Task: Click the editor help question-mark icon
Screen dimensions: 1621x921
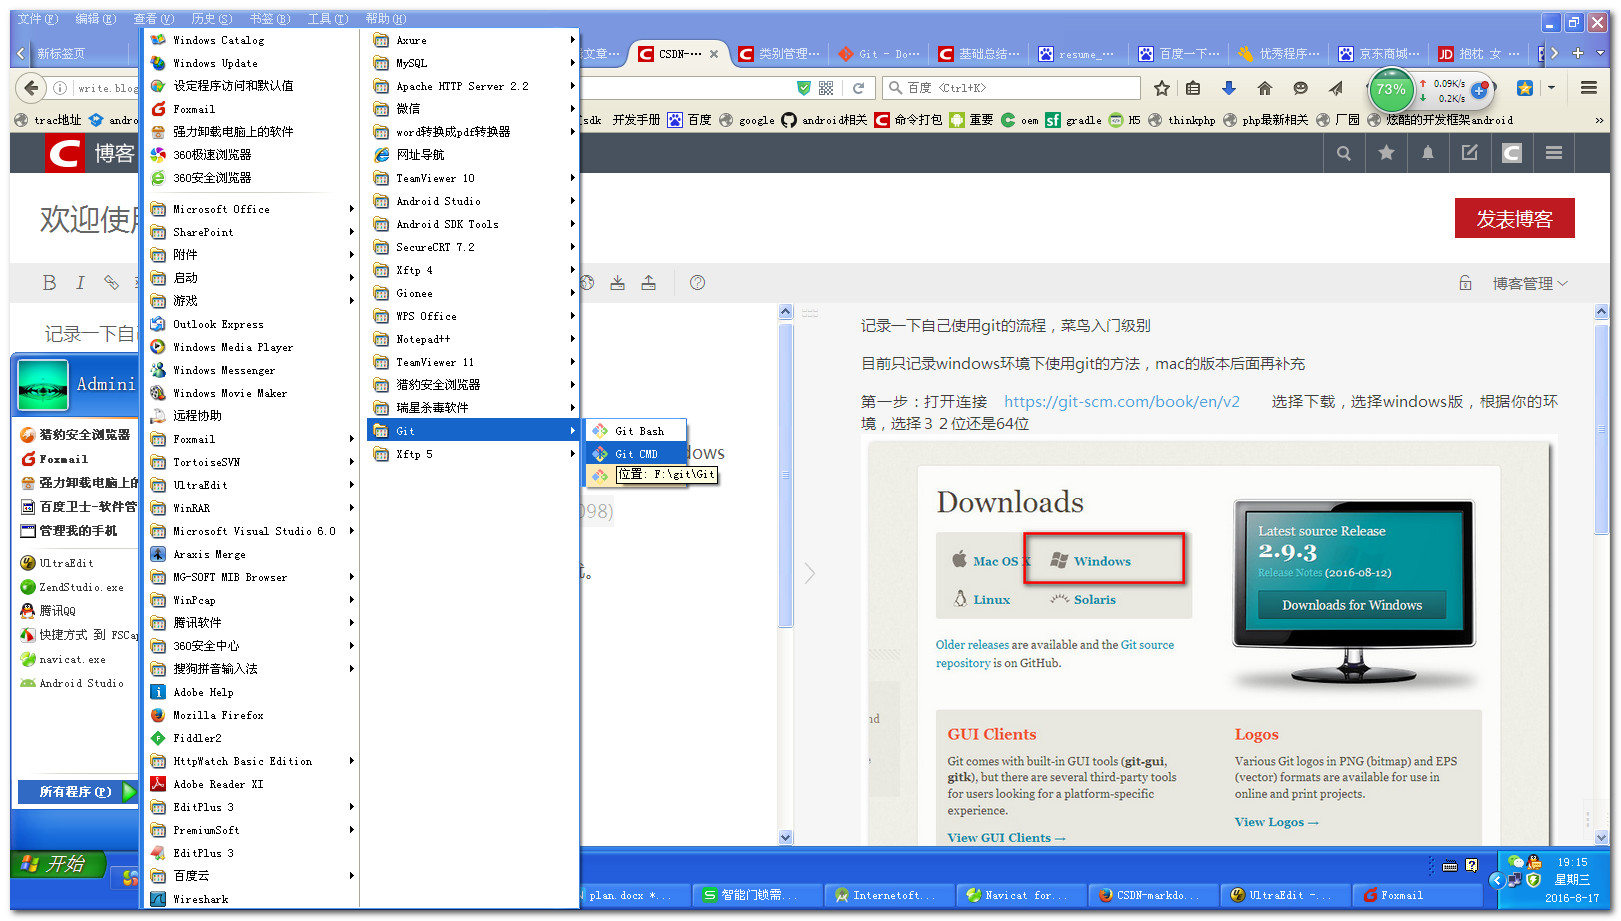Action: (x=698, y=283)
